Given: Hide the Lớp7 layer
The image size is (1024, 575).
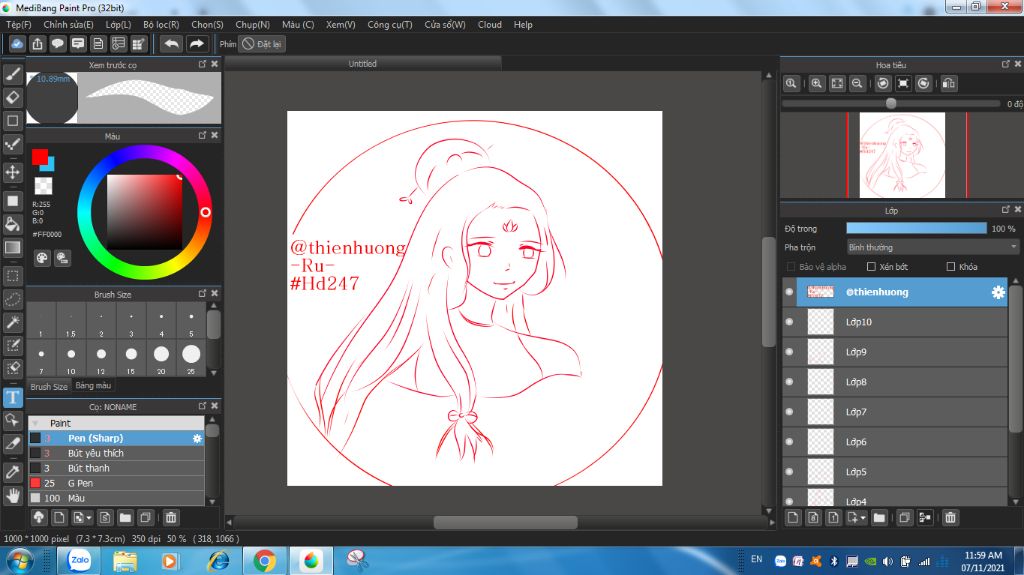Looking at the screenshot, I should (x=790, y=412).
